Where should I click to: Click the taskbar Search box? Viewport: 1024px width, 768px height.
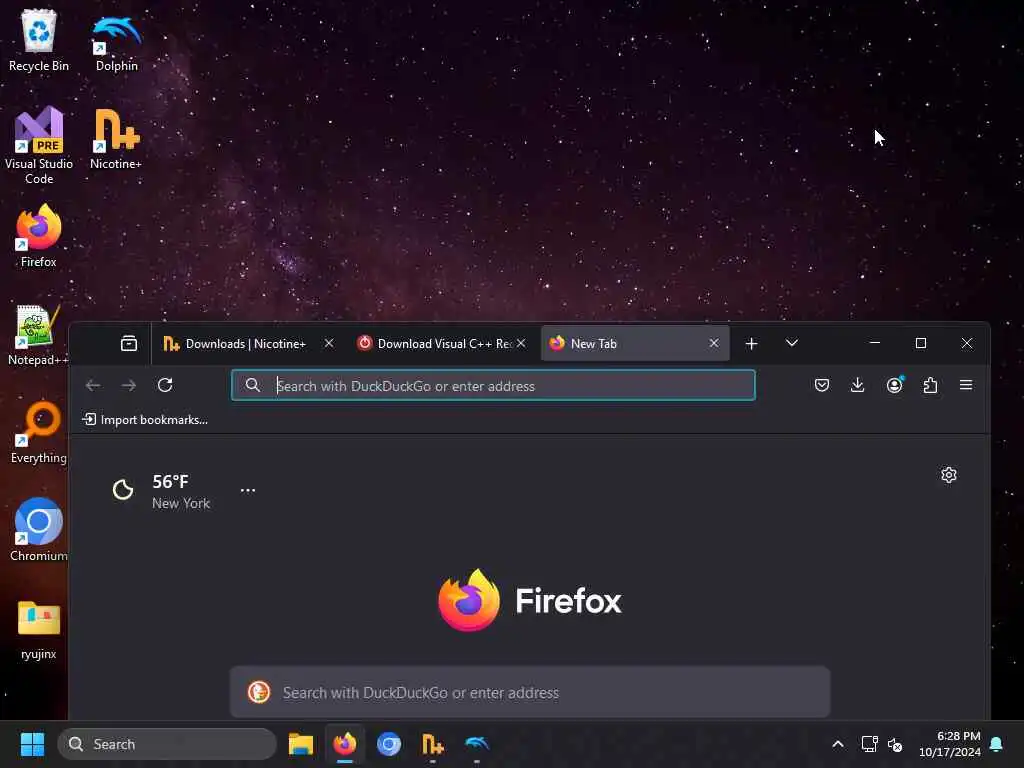tap(167, 744)
